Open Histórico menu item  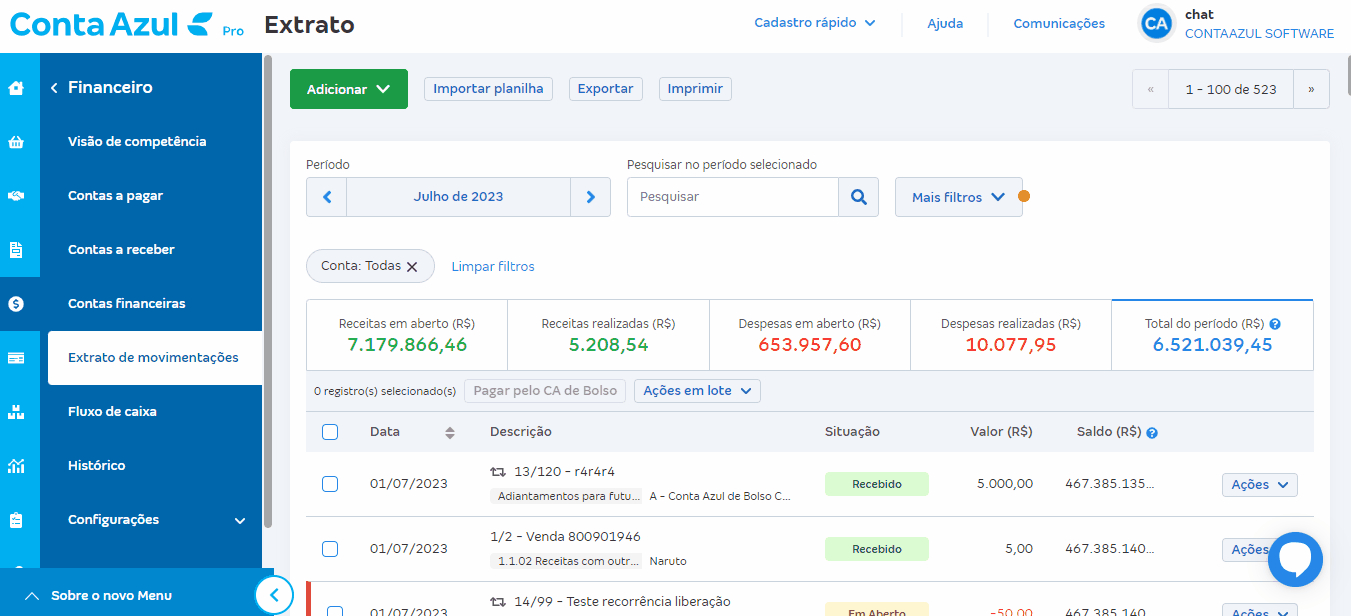[x=97, y=466]
